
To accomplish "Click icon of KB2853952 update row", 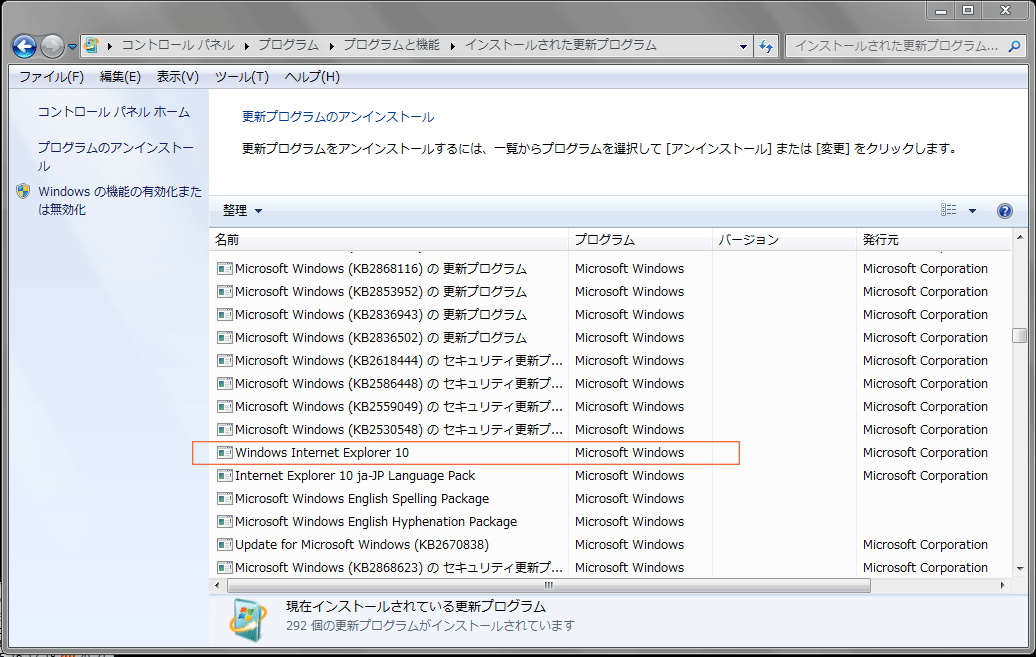I will coord(225,292).
